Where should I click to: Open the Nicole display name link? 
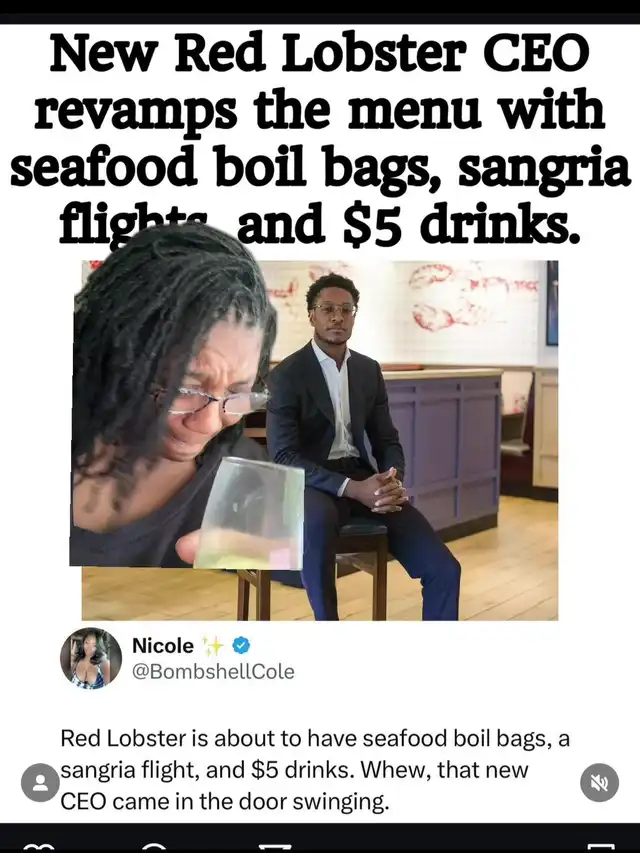[163, 646]
